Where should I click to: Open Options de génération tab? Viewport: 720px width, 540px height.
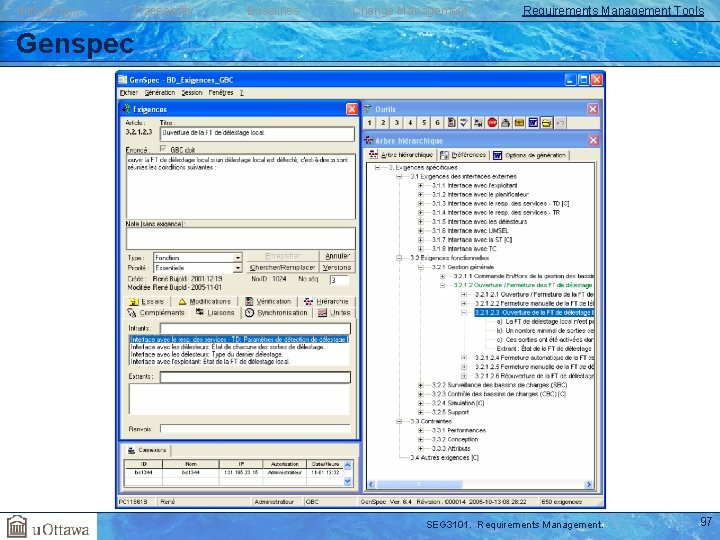[x=529, y=155]
